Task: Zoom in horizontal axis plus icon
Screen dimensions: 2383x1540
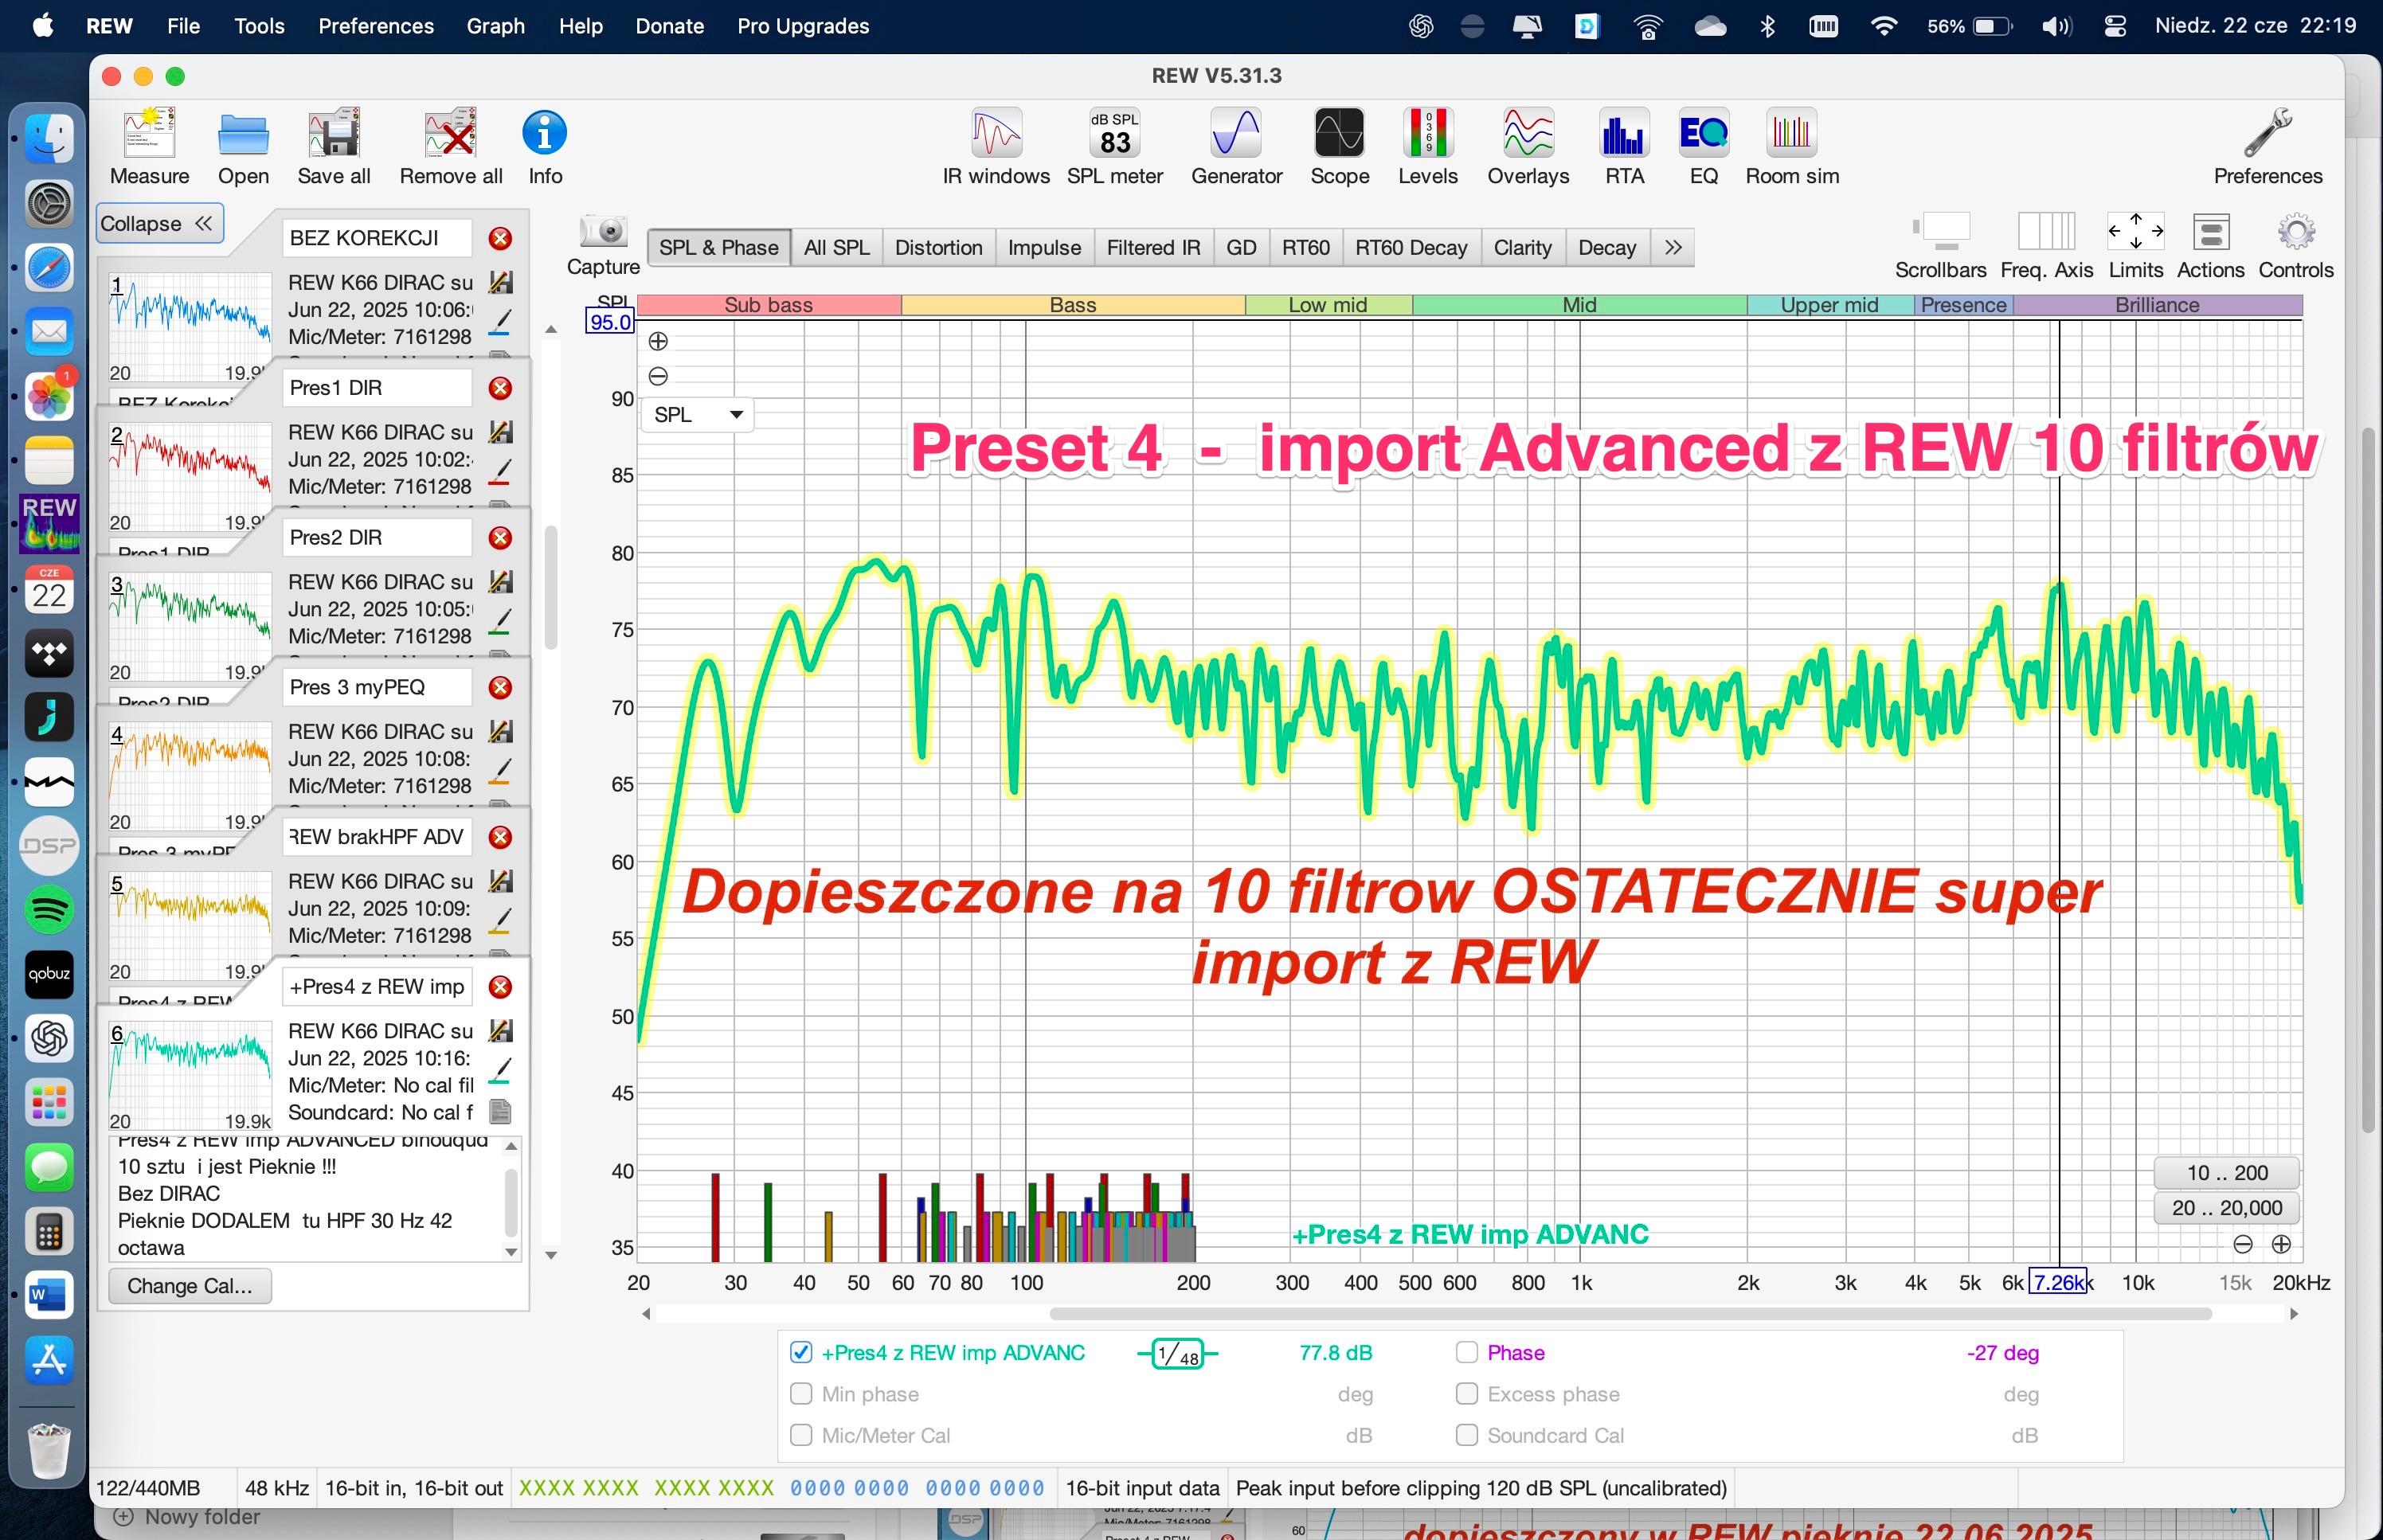Action: click(x=2281, y=1244)
